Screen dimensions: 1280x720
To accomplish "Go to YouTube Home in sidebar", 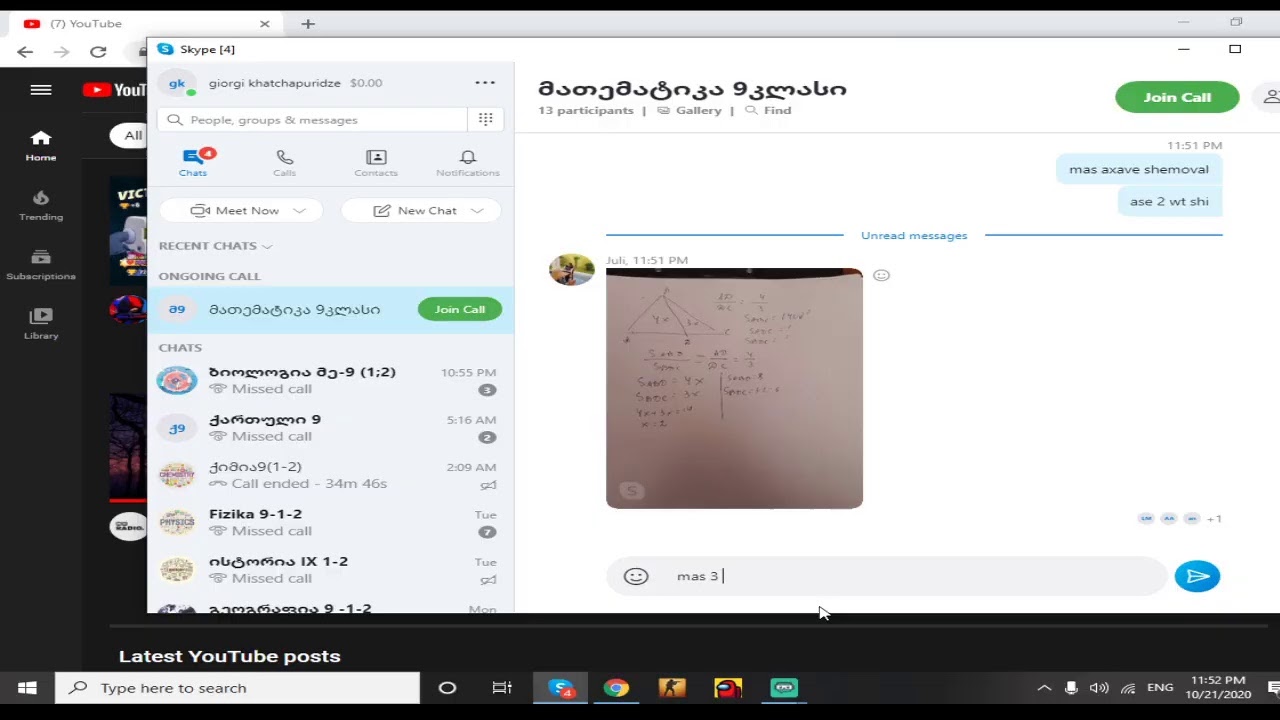I will (x=41, y=146).
